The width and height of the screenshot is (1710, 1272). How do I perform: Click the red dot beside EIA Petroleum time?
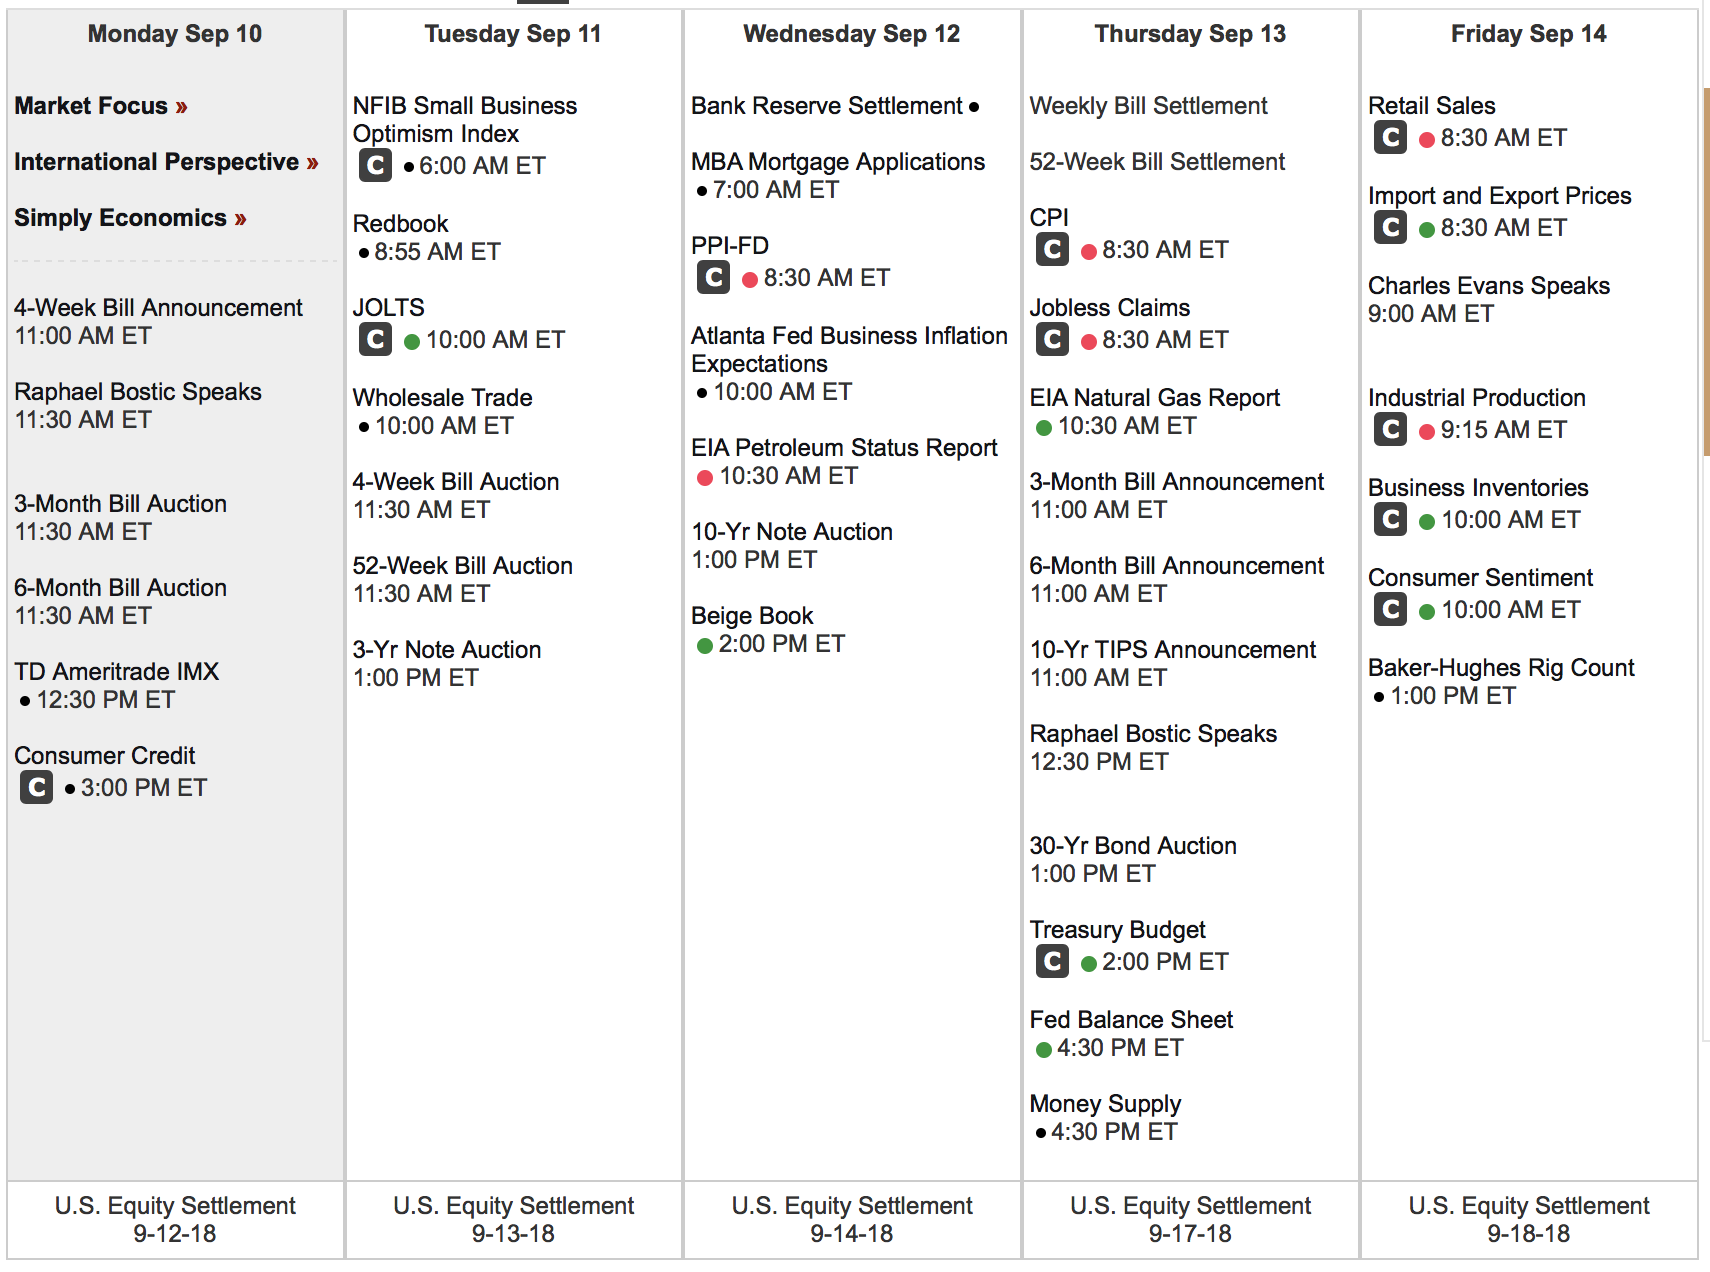click(705, 478)
